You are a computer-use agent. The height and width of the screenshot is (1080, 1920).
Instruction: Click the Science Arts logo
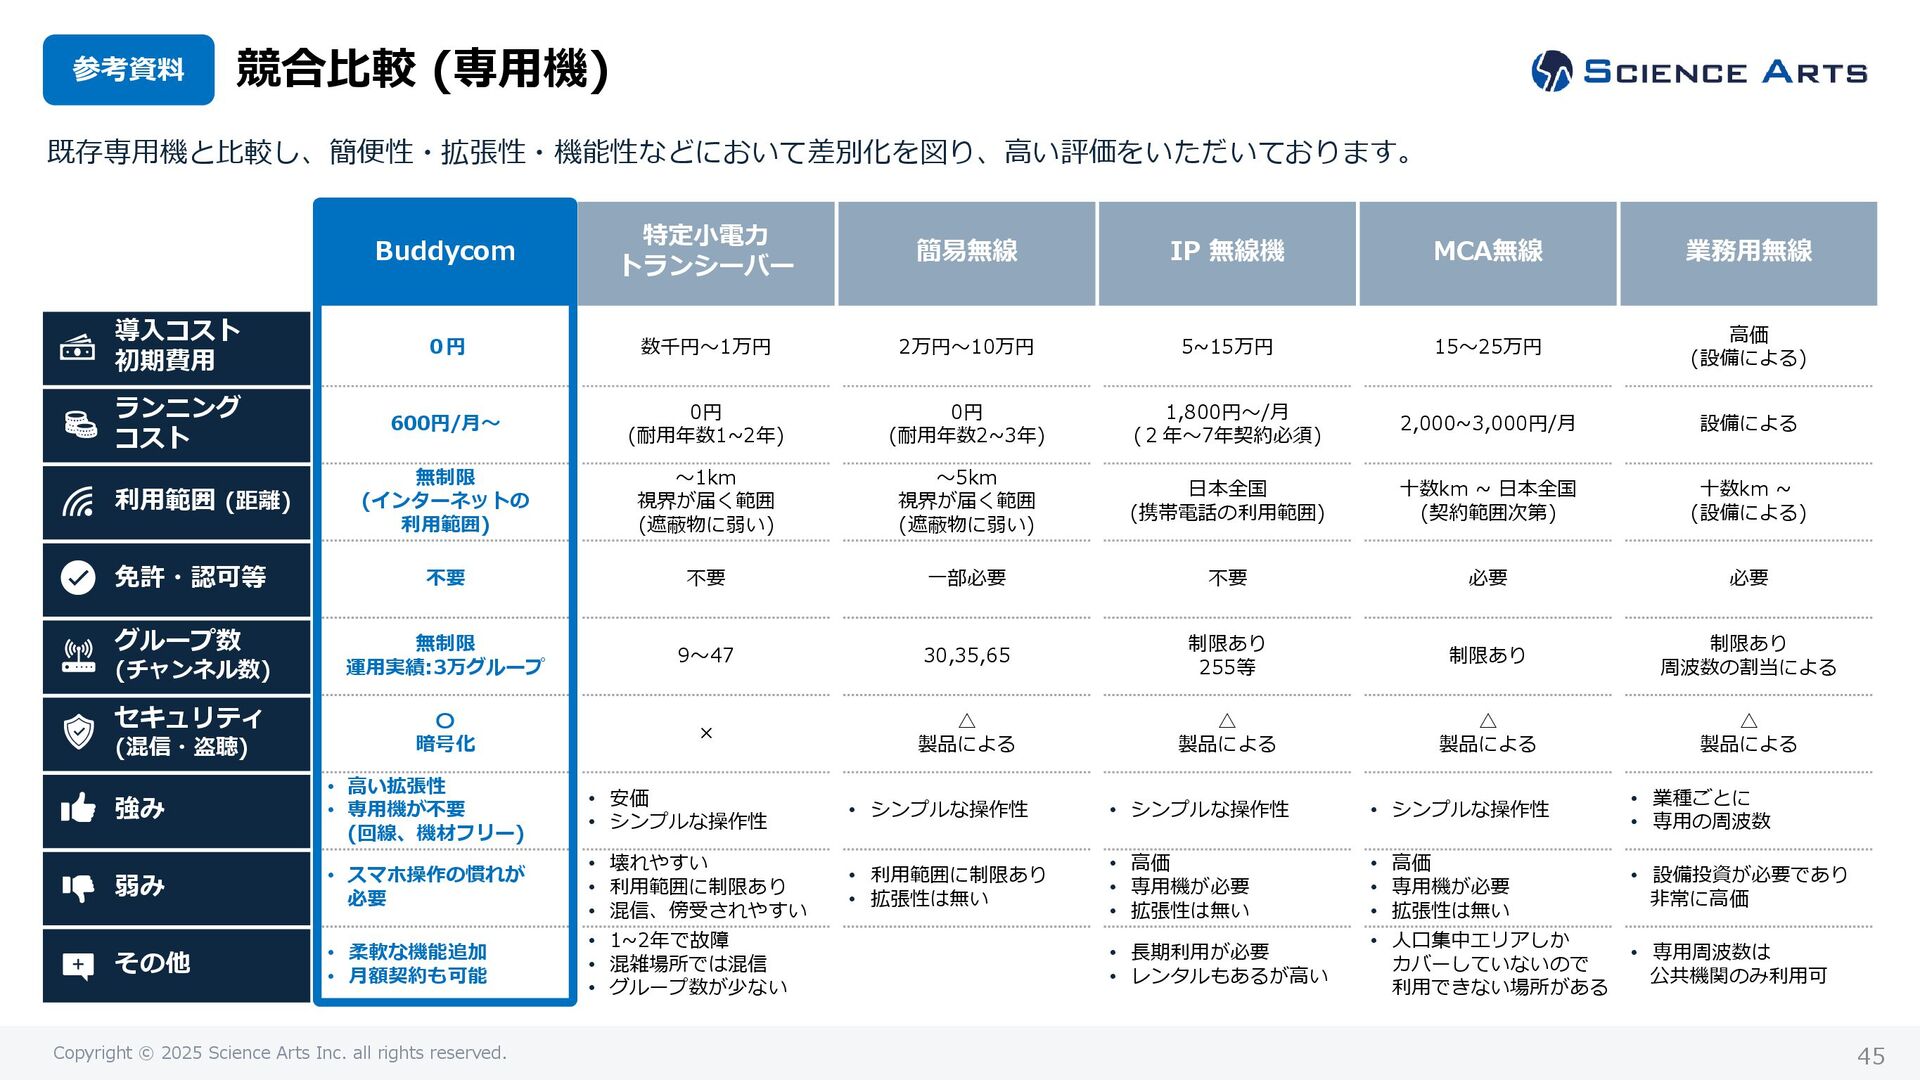click(x=1698, y=72)
